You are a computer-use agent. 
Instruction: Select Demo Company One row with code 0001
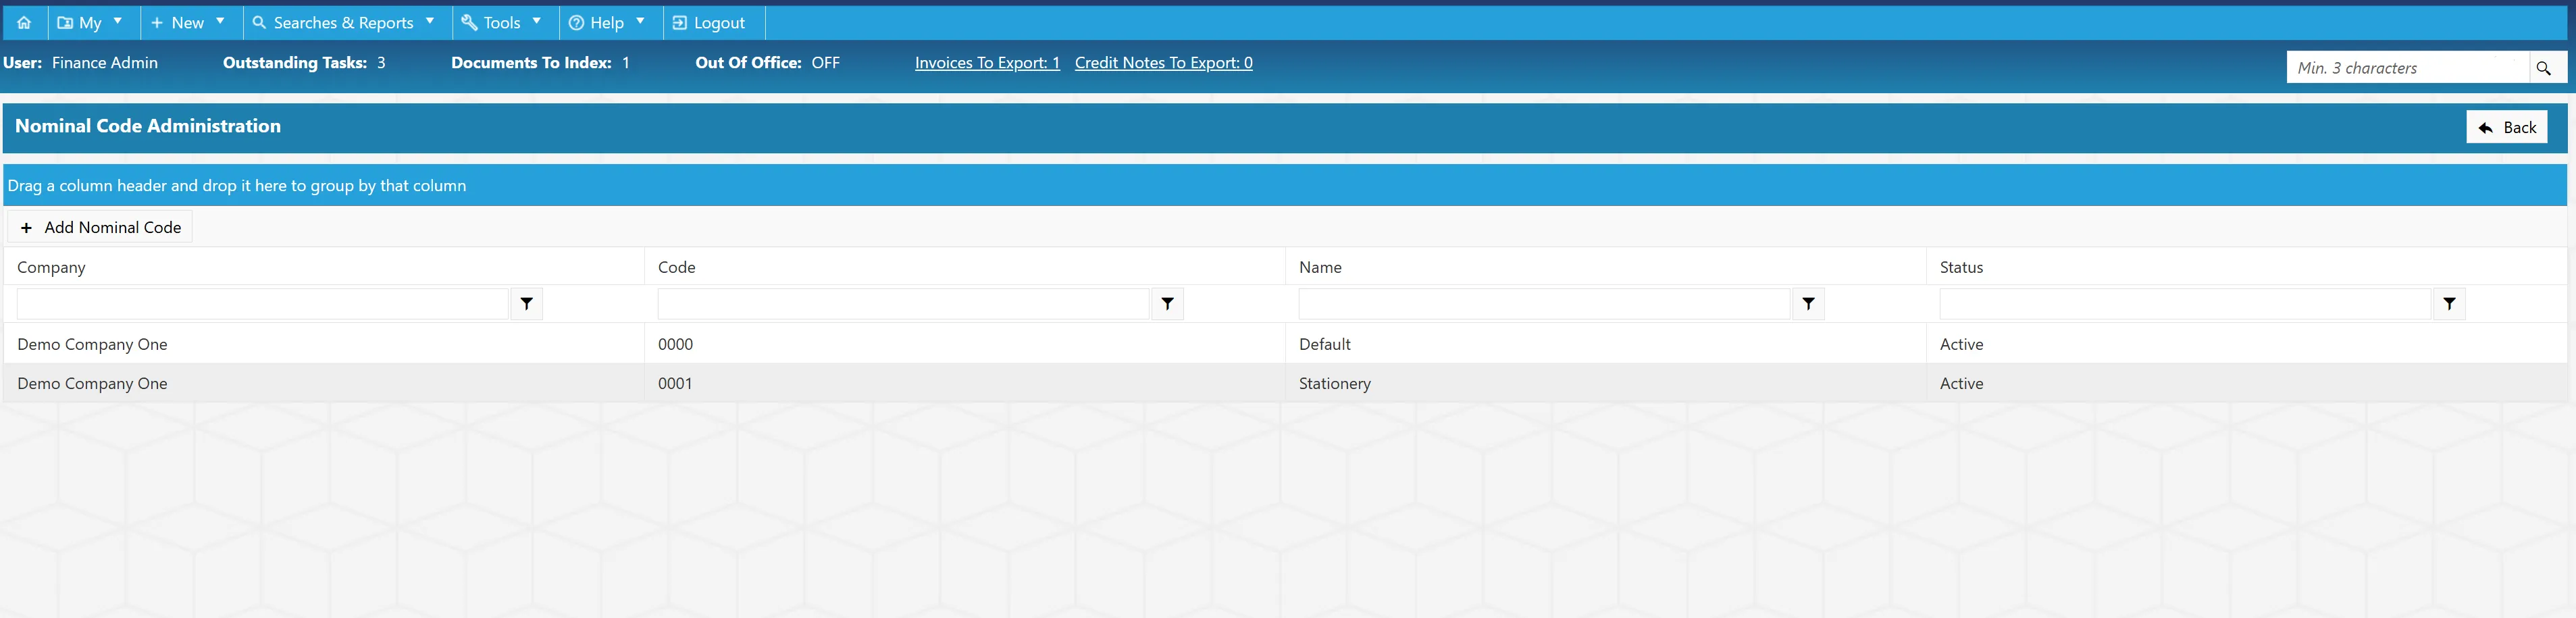pos(1285,383)
